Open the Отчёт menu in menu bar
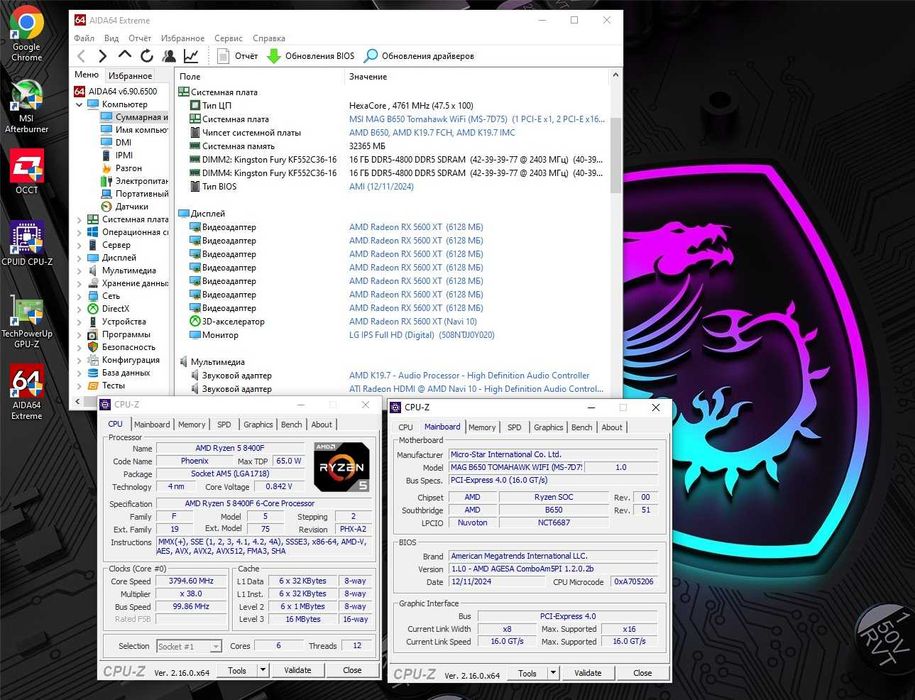 coord(139,38)
